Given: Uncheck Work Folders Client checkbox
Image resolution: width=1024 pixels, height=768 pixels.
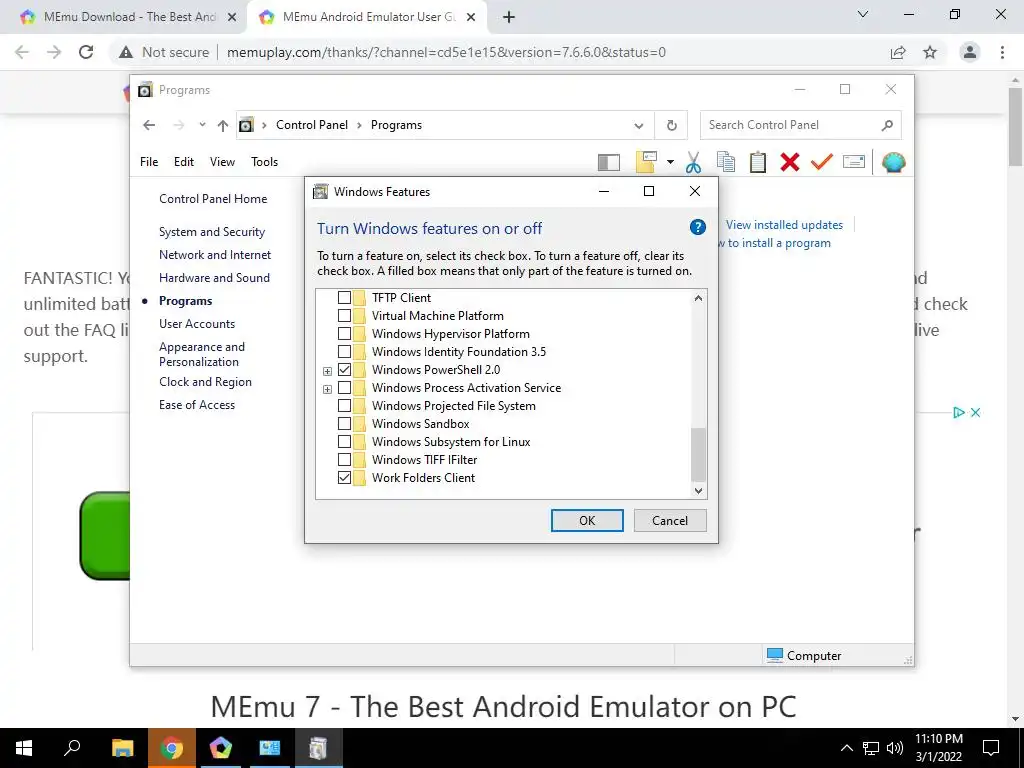Looking at the screenshot, I should coord(344,477).
